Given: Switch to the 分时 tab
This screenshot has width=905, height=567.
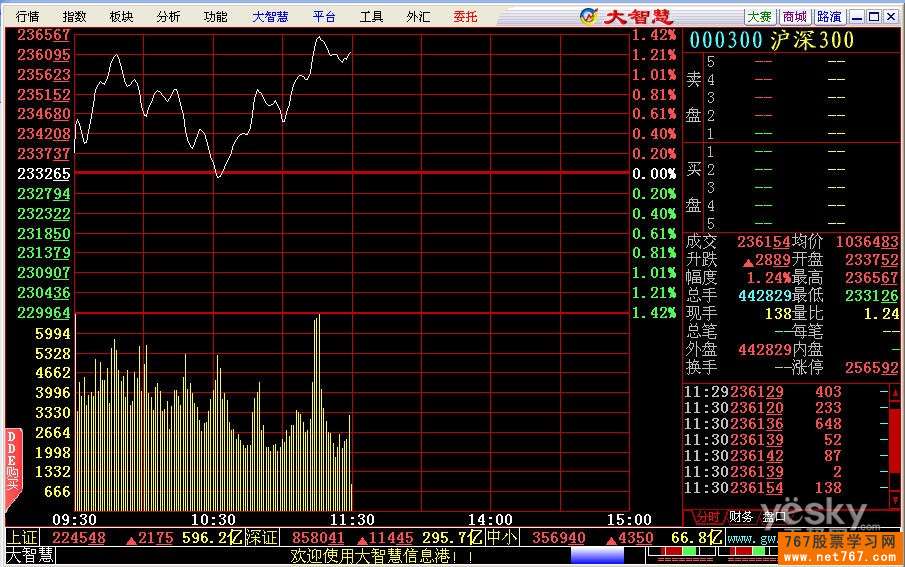Looking at the screenshot, I should click(x=707, y=517).
